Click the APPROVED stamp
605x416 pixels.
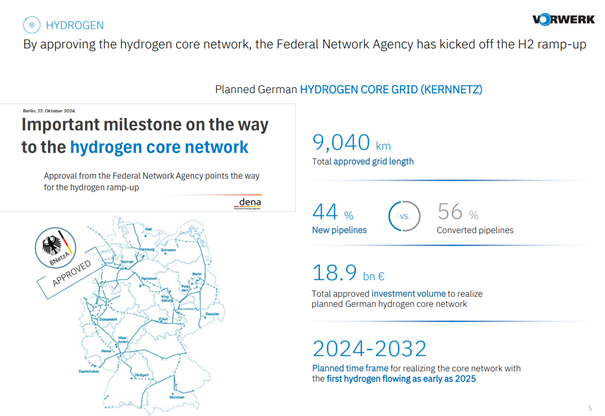tap(69, 274)
